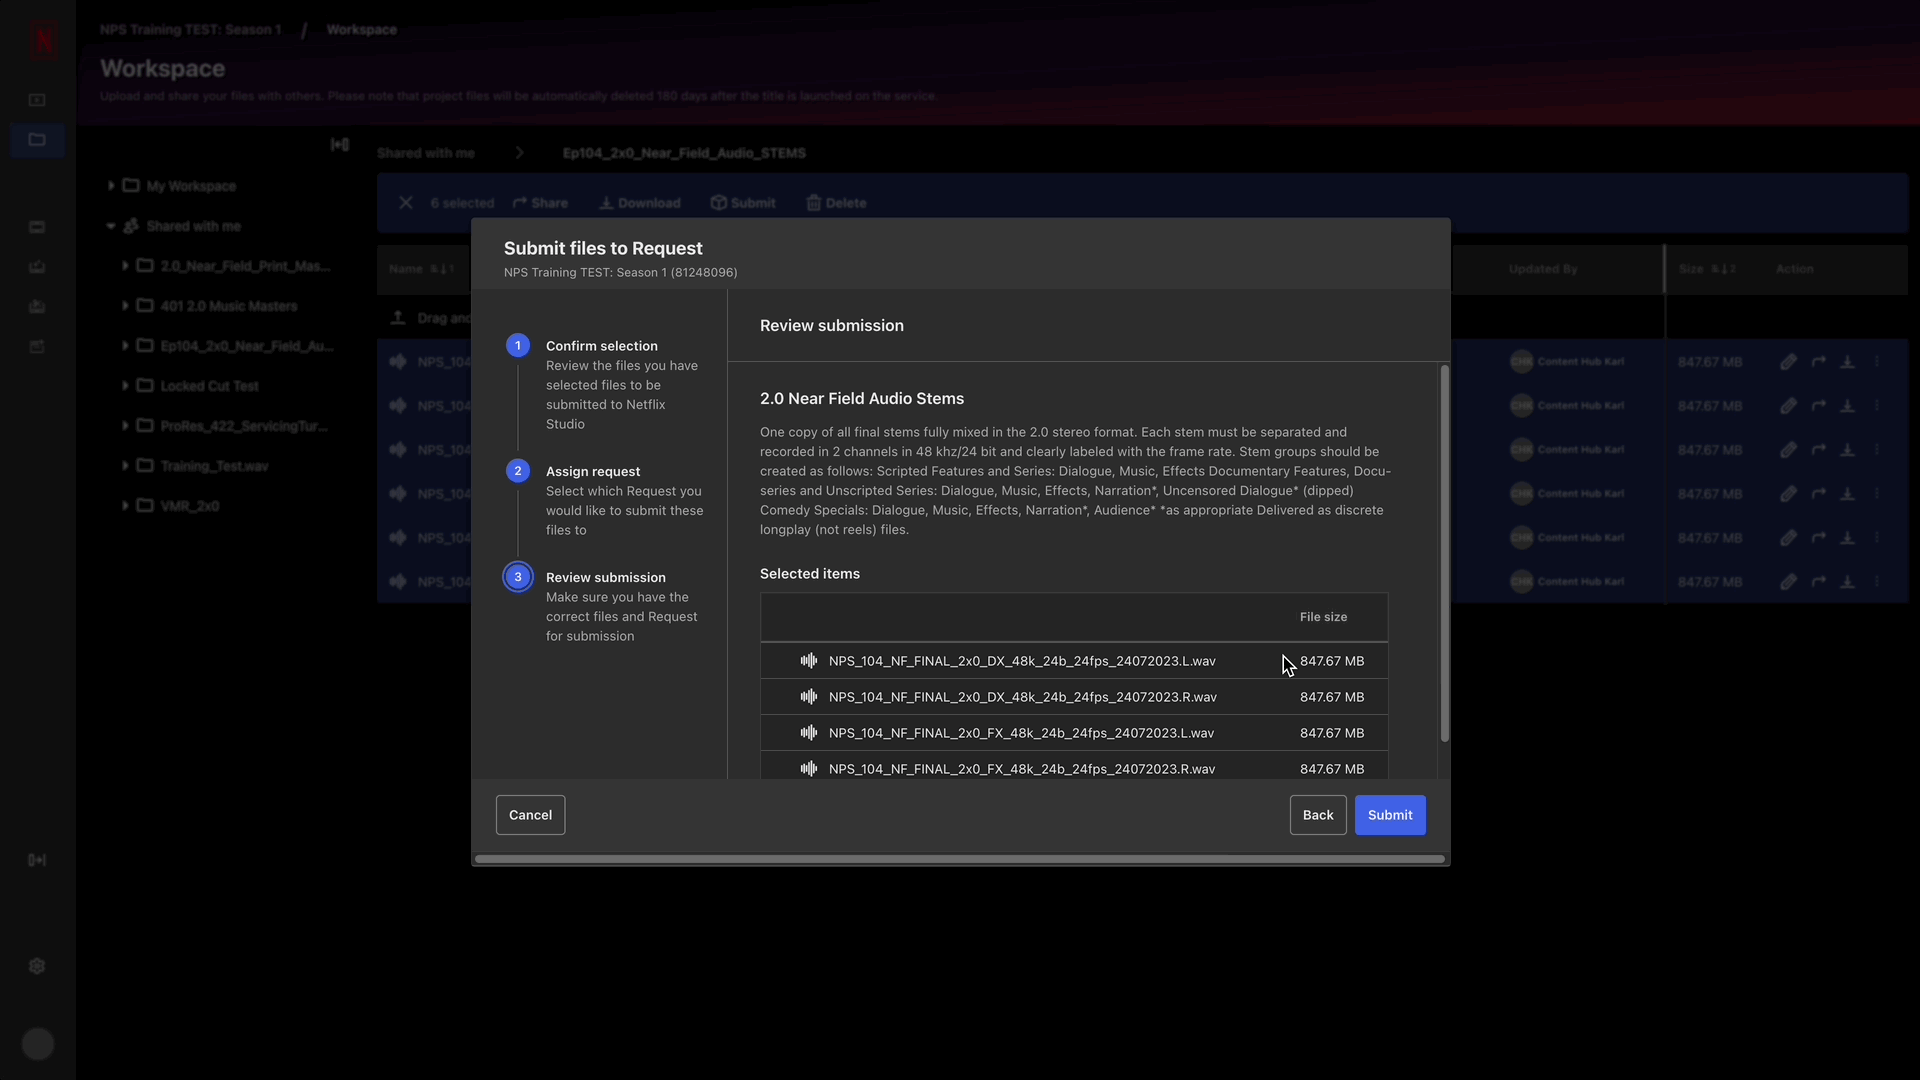Click the horizontal scrollbar at dialog bottom
The width and height of the screenshot is (1920, 1080).
(960, 859)
